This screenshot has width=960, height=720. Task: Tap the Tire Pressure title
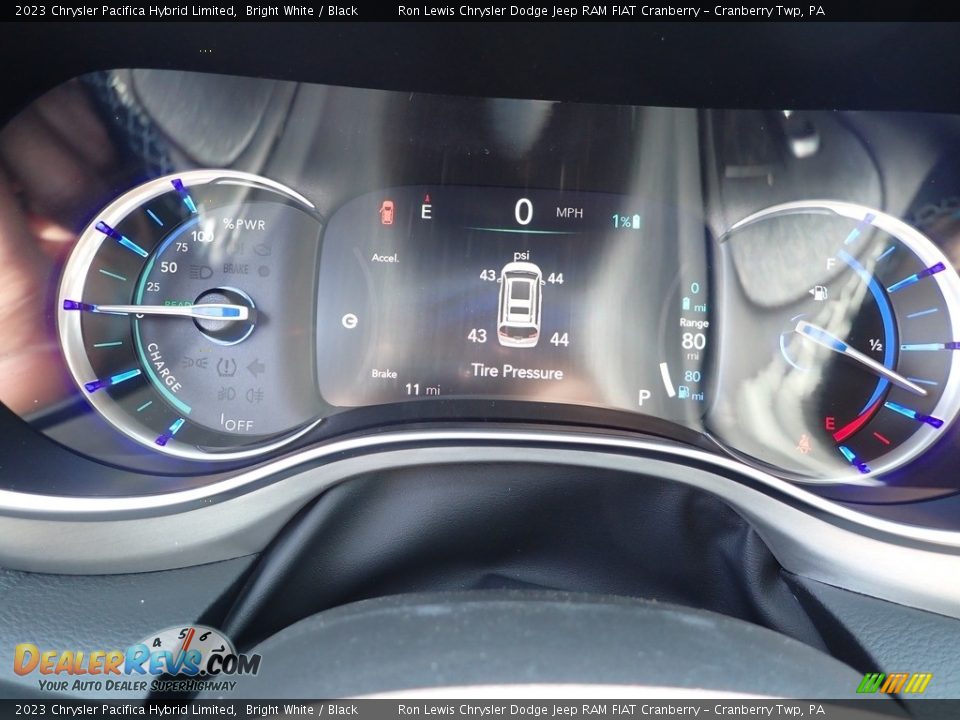[x=517, y=371]
